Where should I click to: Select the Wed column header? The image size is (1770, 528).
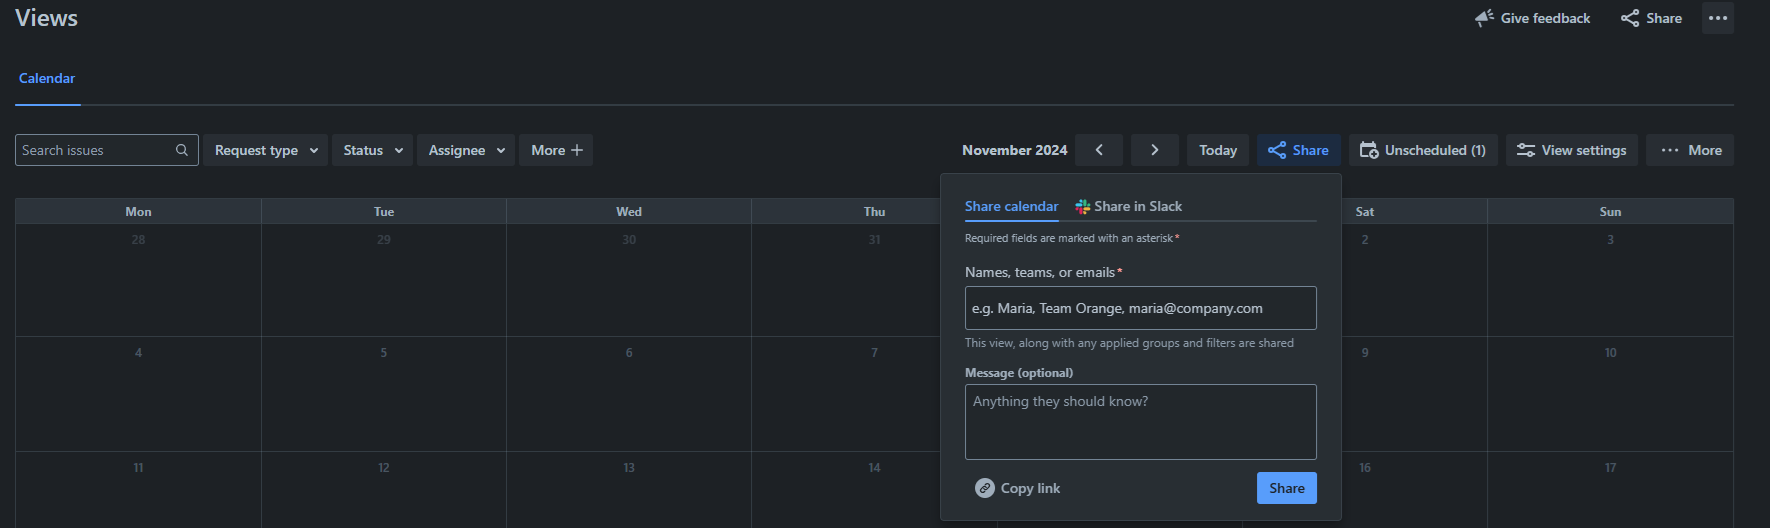click(x=629, y=211)
